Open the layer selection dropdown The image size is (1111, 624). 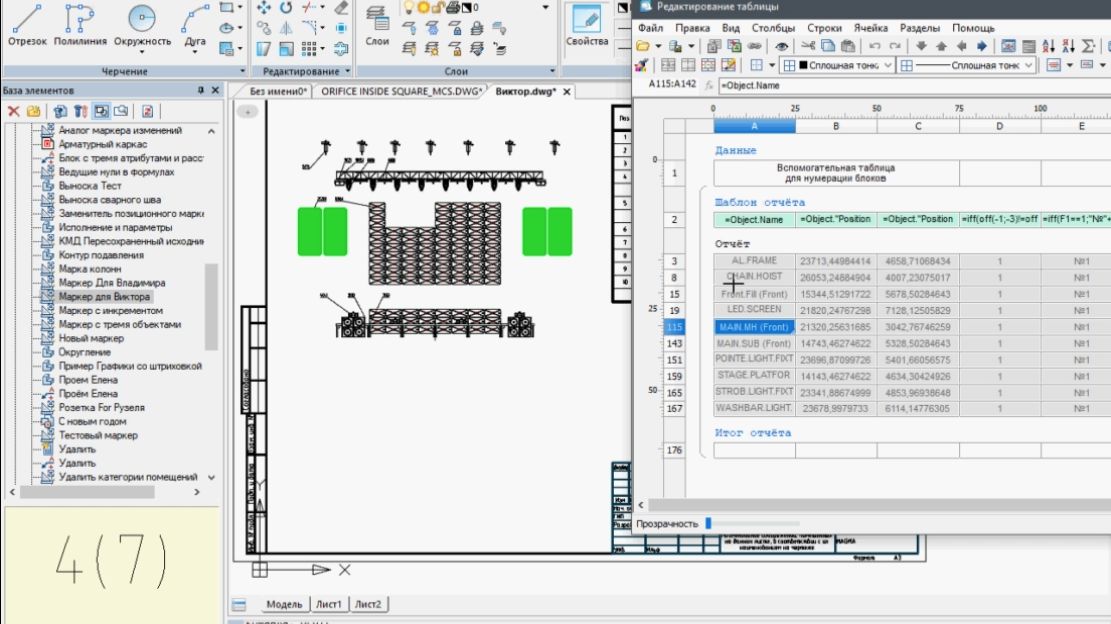tap(545, 7)
